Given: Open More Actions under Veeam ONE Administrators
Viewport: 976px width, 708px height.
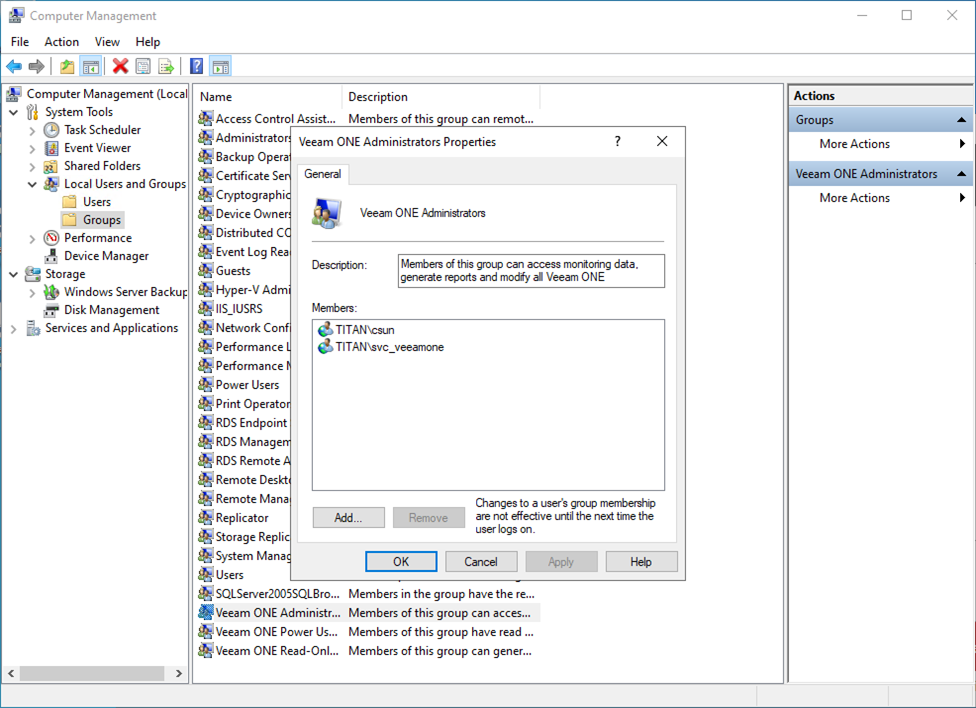Looking at the screenshot, I should [x=881, y=198].
